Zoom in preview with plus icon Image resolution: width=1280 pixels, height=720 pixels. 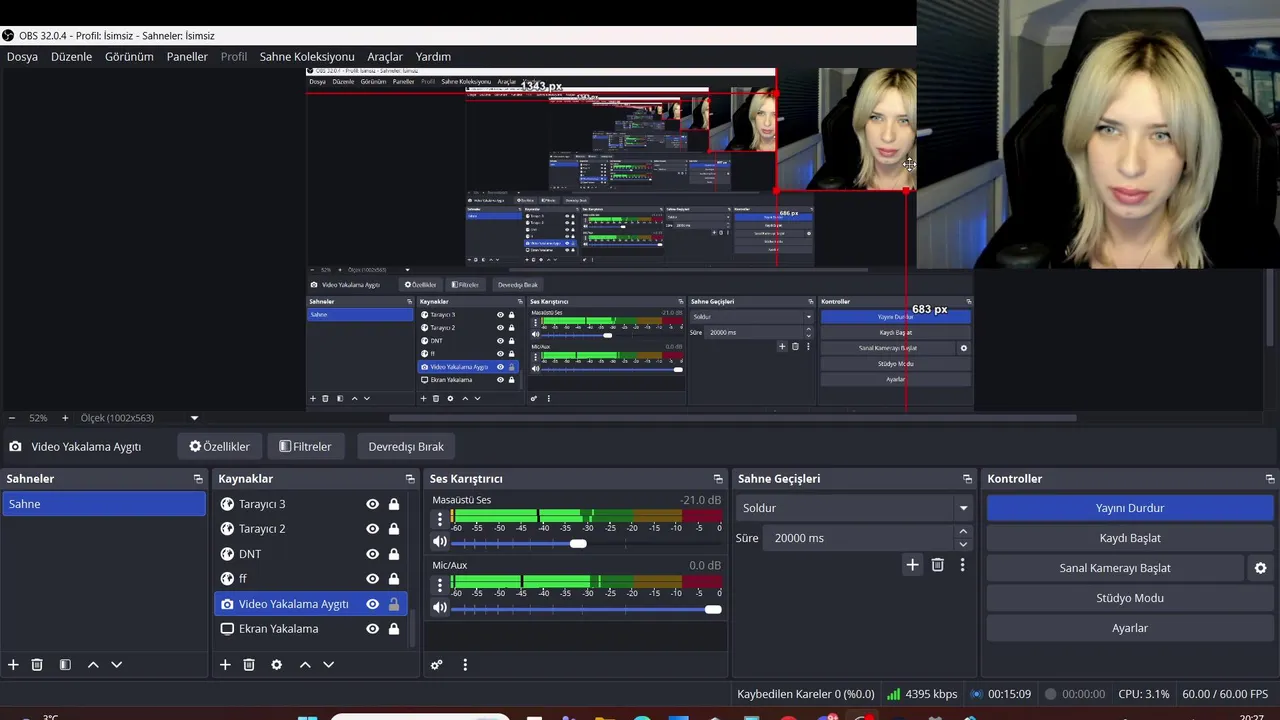(65, 418)
